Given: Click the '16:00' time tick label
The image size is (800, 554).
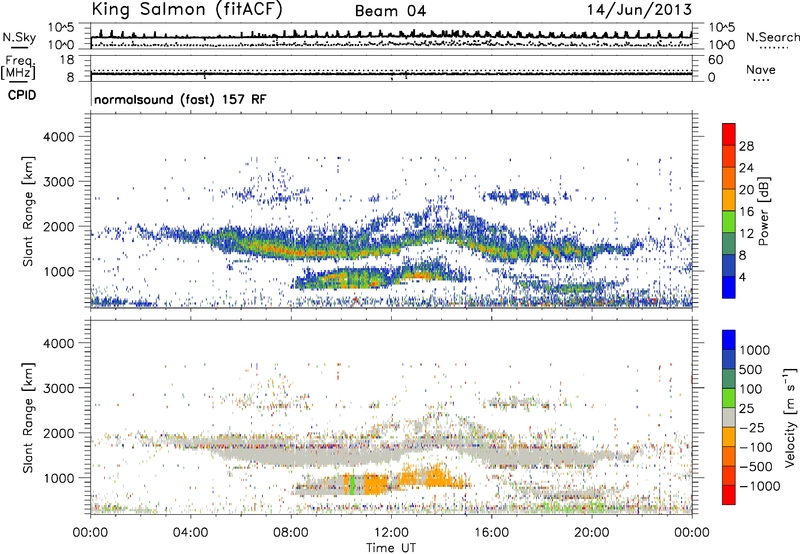Looking at the screenshot, I should point(492,533).
